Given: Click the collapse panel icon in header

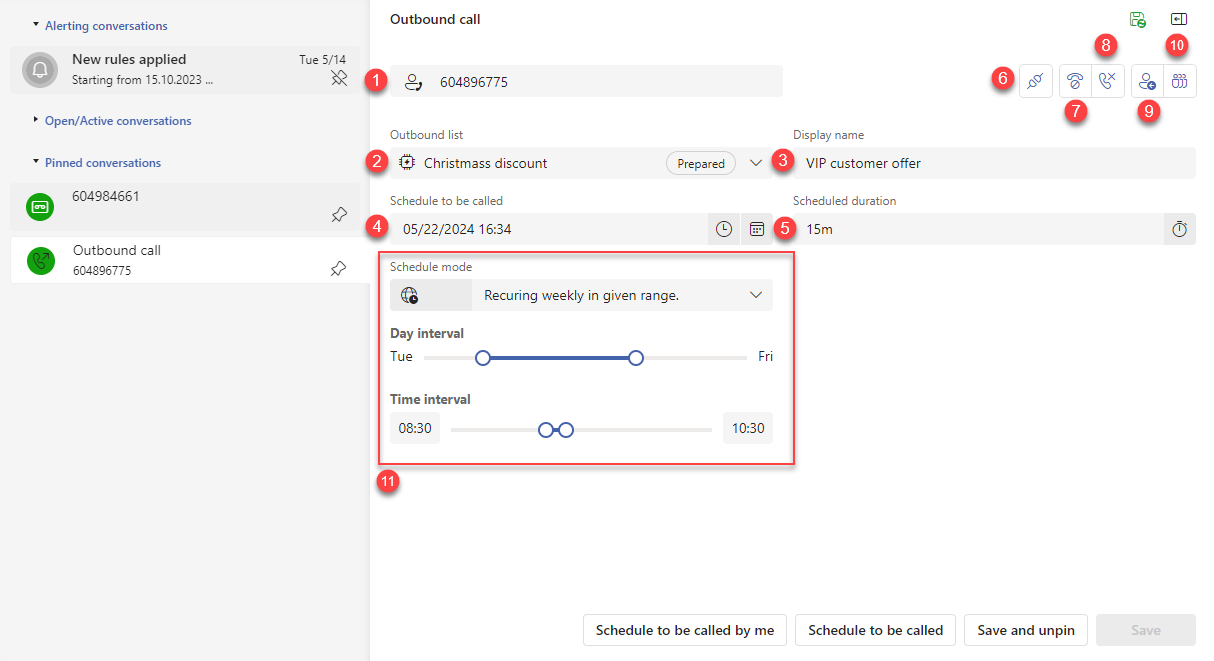Looking at the screenshot, I should [1178, 19].
